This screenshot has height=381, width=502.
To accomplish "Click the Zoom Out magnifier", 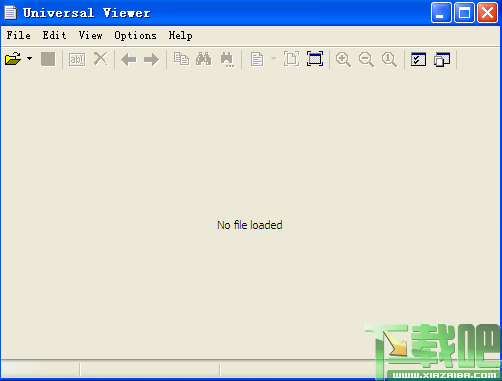I will click(366, 60).
